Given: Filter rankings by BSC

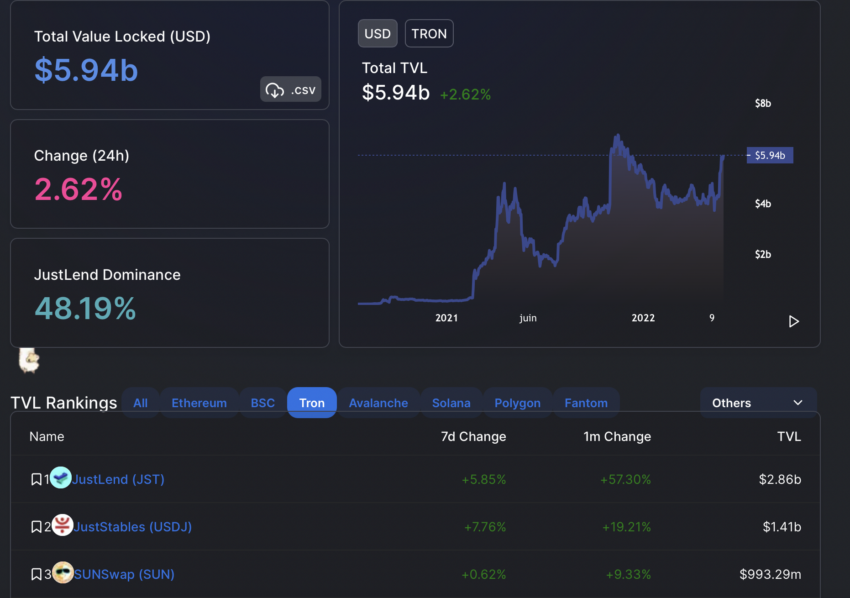Looking at the screenshot, I should (x=262, y=403).
